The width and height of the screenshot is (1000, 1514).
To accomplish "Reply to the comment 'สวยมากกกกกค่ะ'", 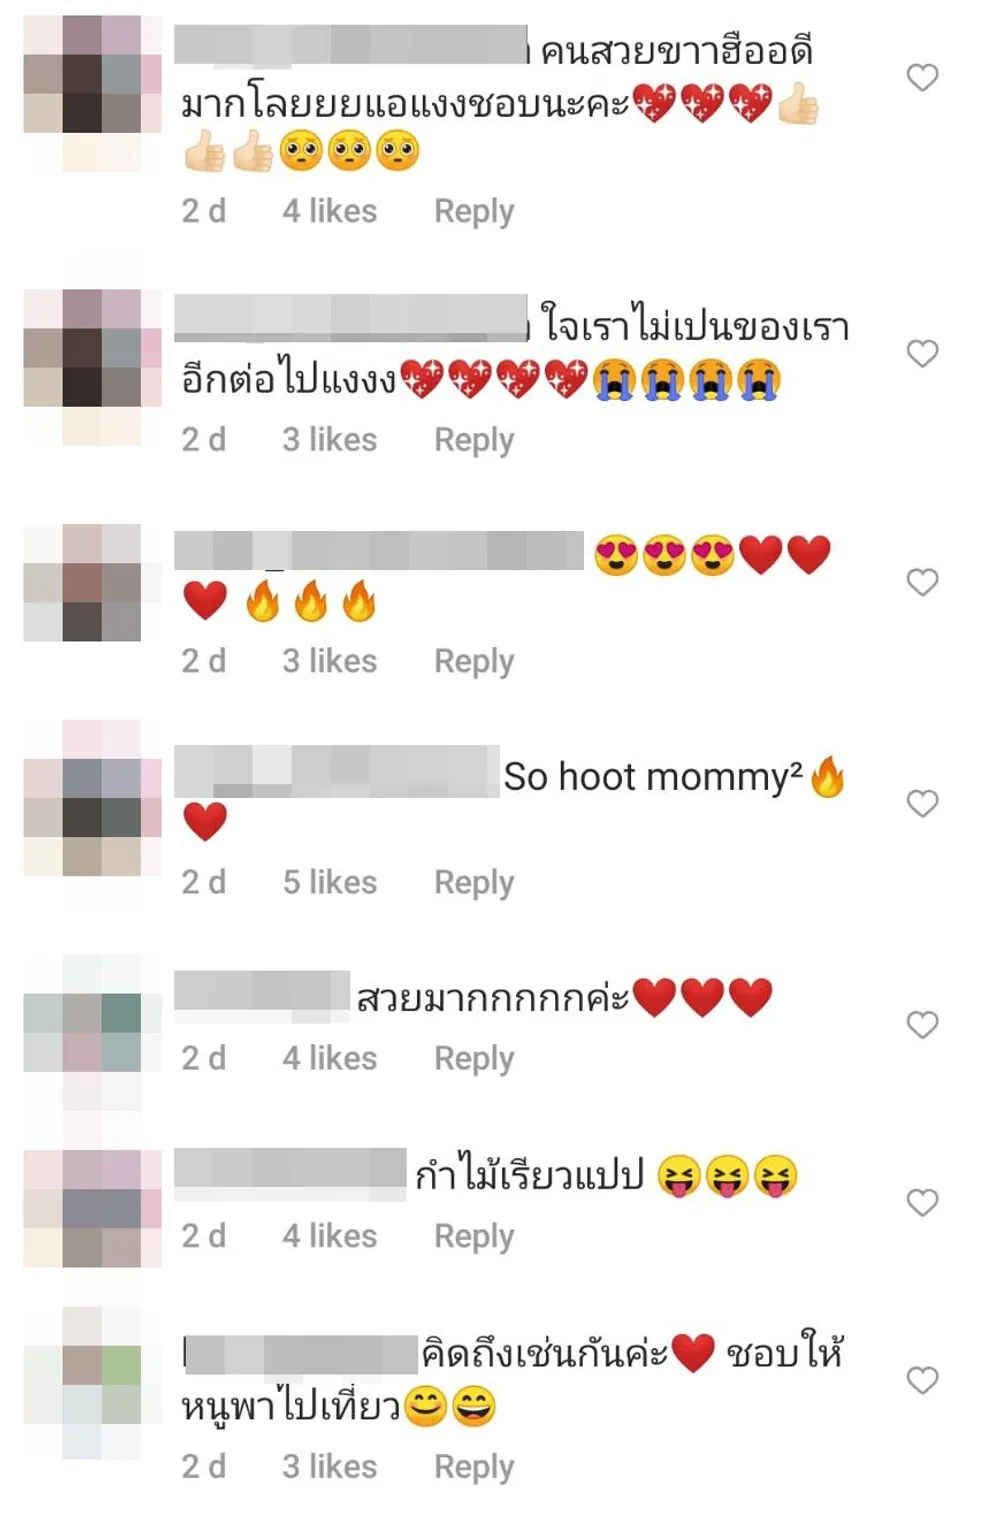I will point(474,1059).
